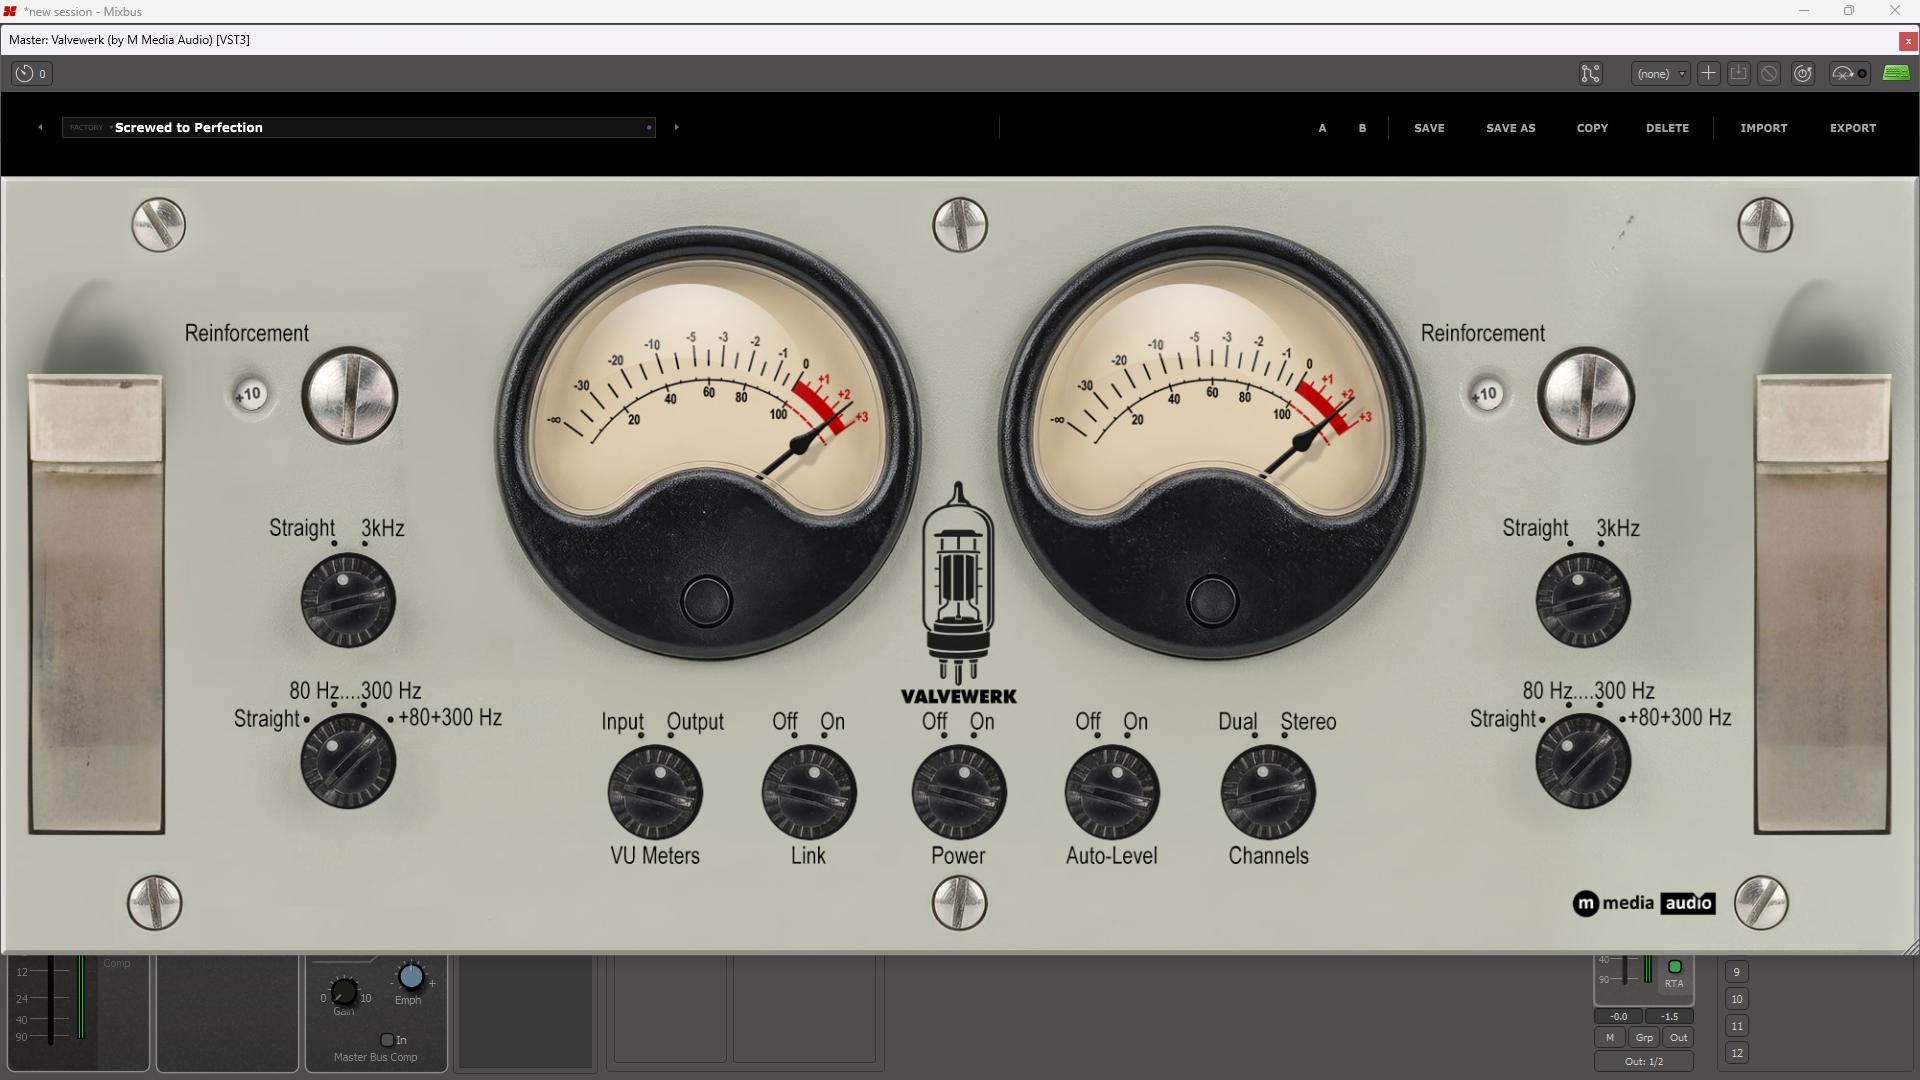Click the Out button in Mixbus
Screen dimensions: 1920x1080
point(1679,1037)
